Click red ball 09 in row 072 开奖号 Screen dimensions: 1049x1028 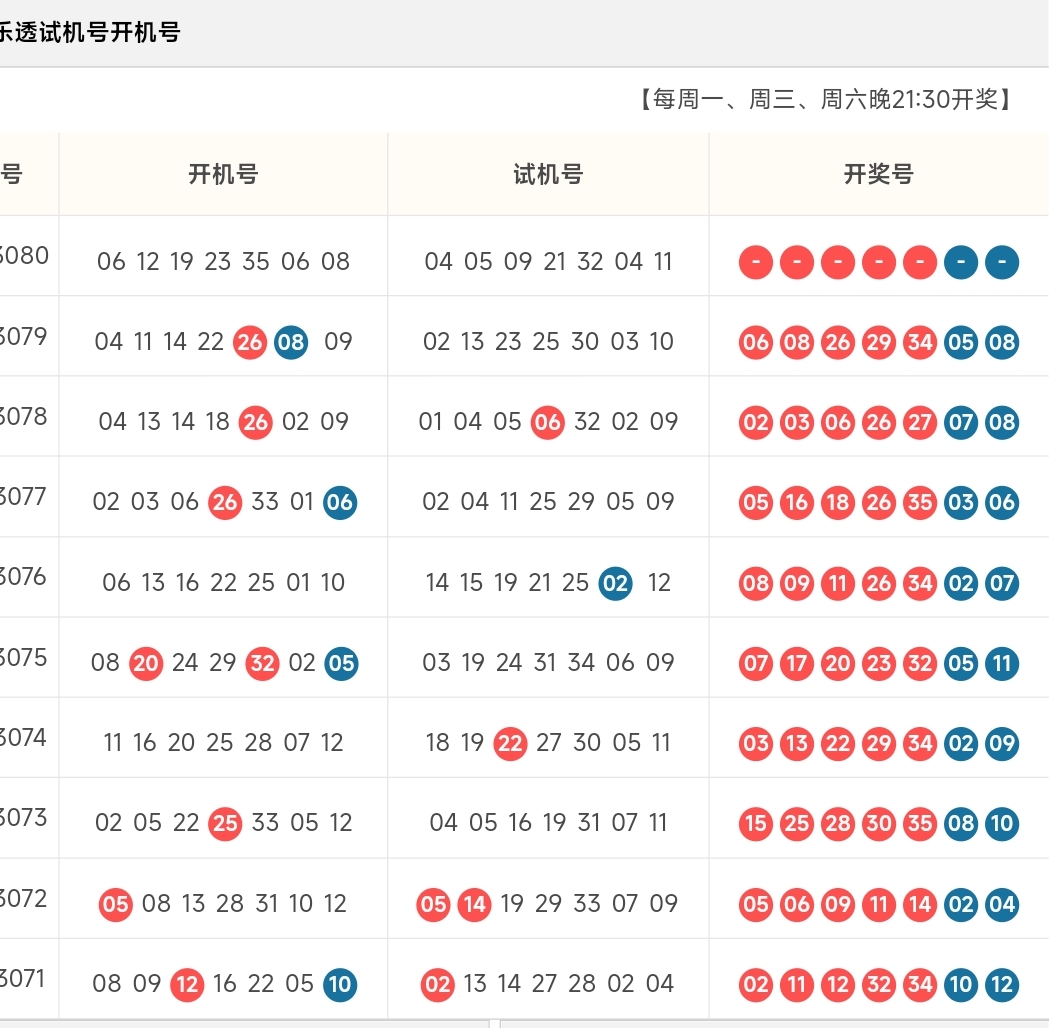click(x=838, y=904)
